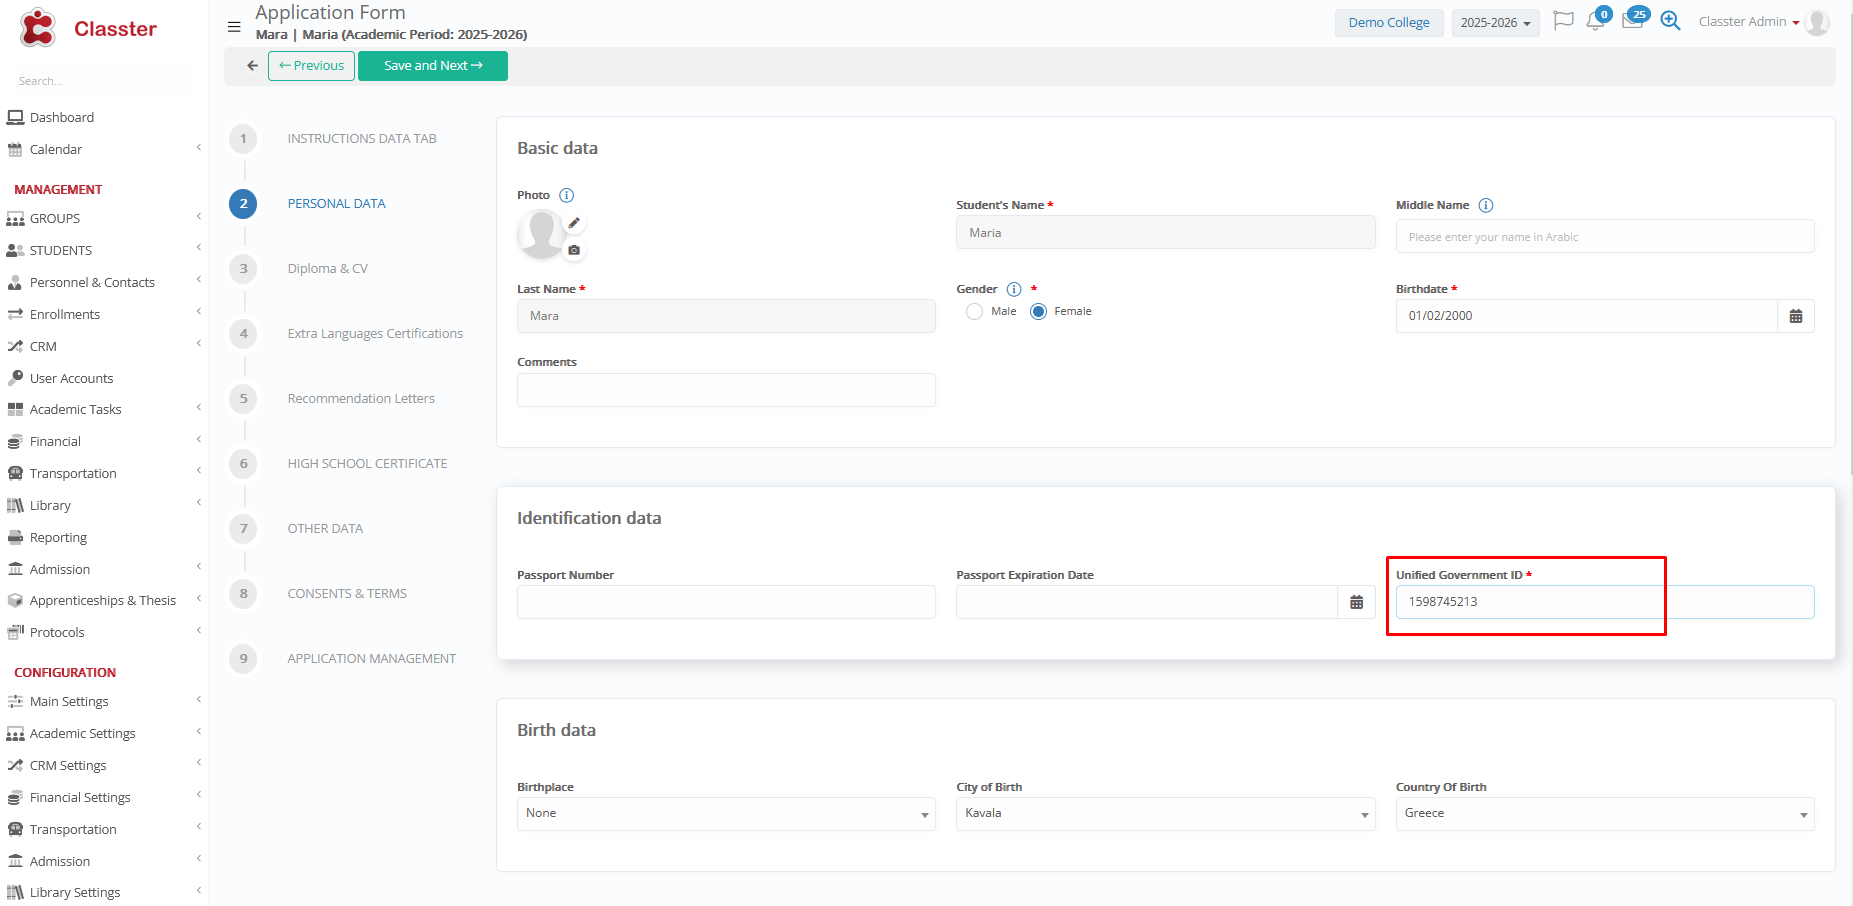Expand the 2025-2026 academic period dropdown
The height and width of the screenshot is (906, 1853).
(1495, 23)
